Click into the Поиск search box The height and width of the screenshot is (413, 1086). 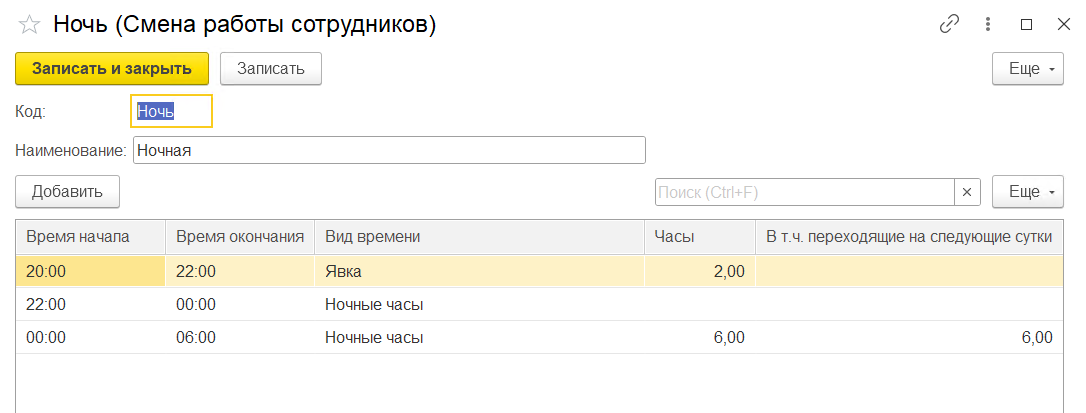coord(805,192)
